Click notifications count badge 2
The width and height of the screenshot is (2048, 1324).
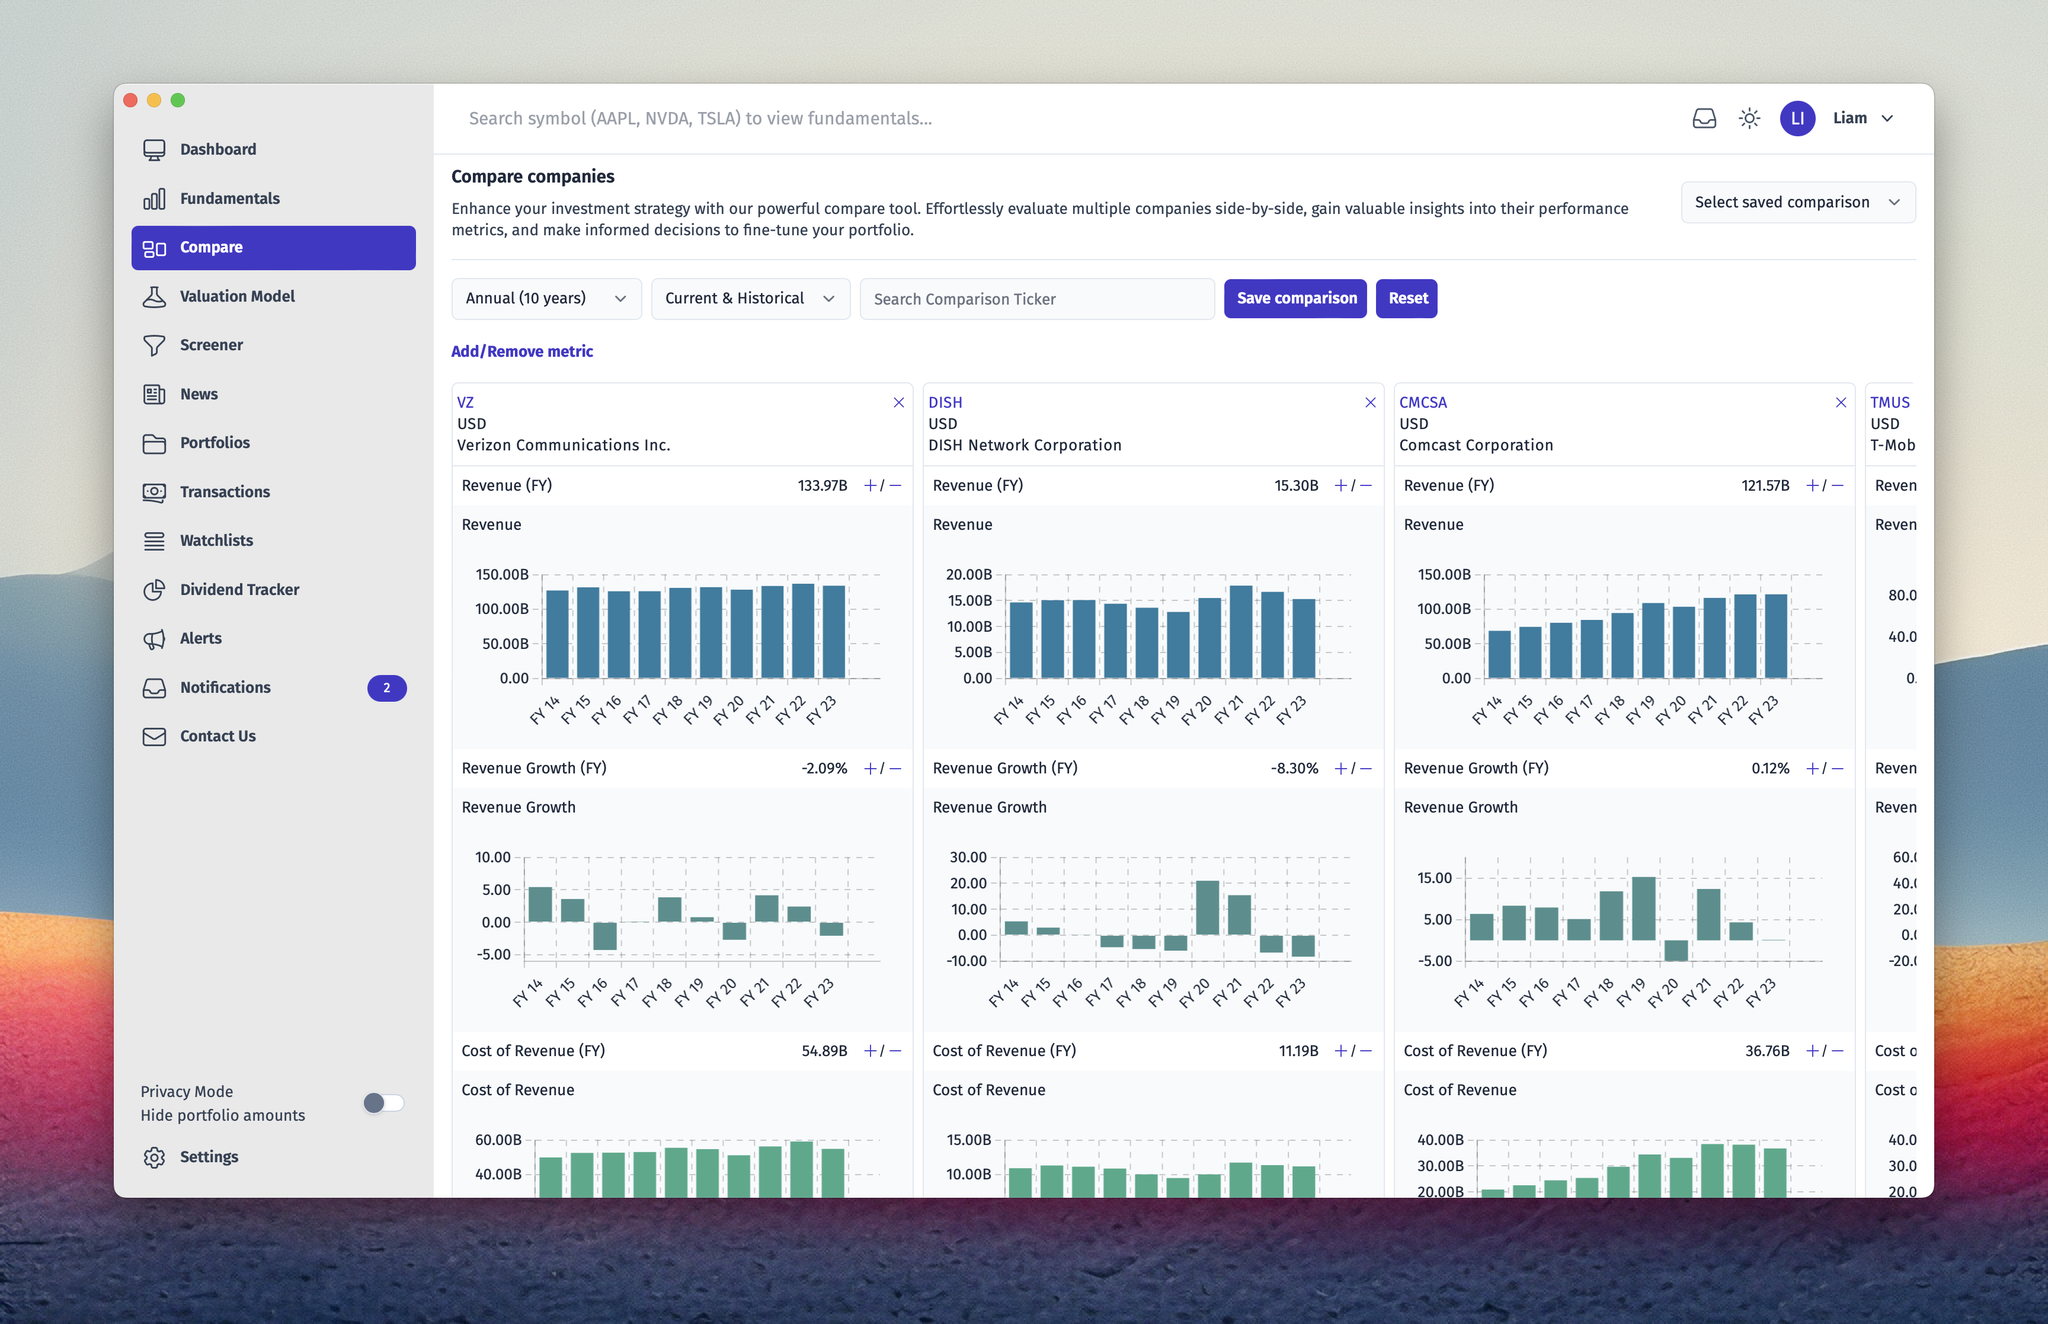[x=386, y=688]
